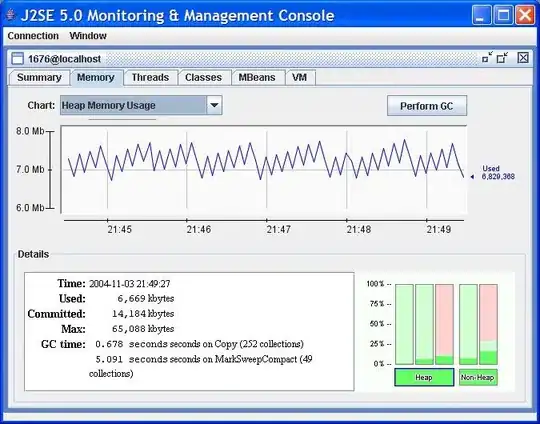540x424 pixels.
Task: Open the Chart dropdown arrow
Action: click(214, 105)
